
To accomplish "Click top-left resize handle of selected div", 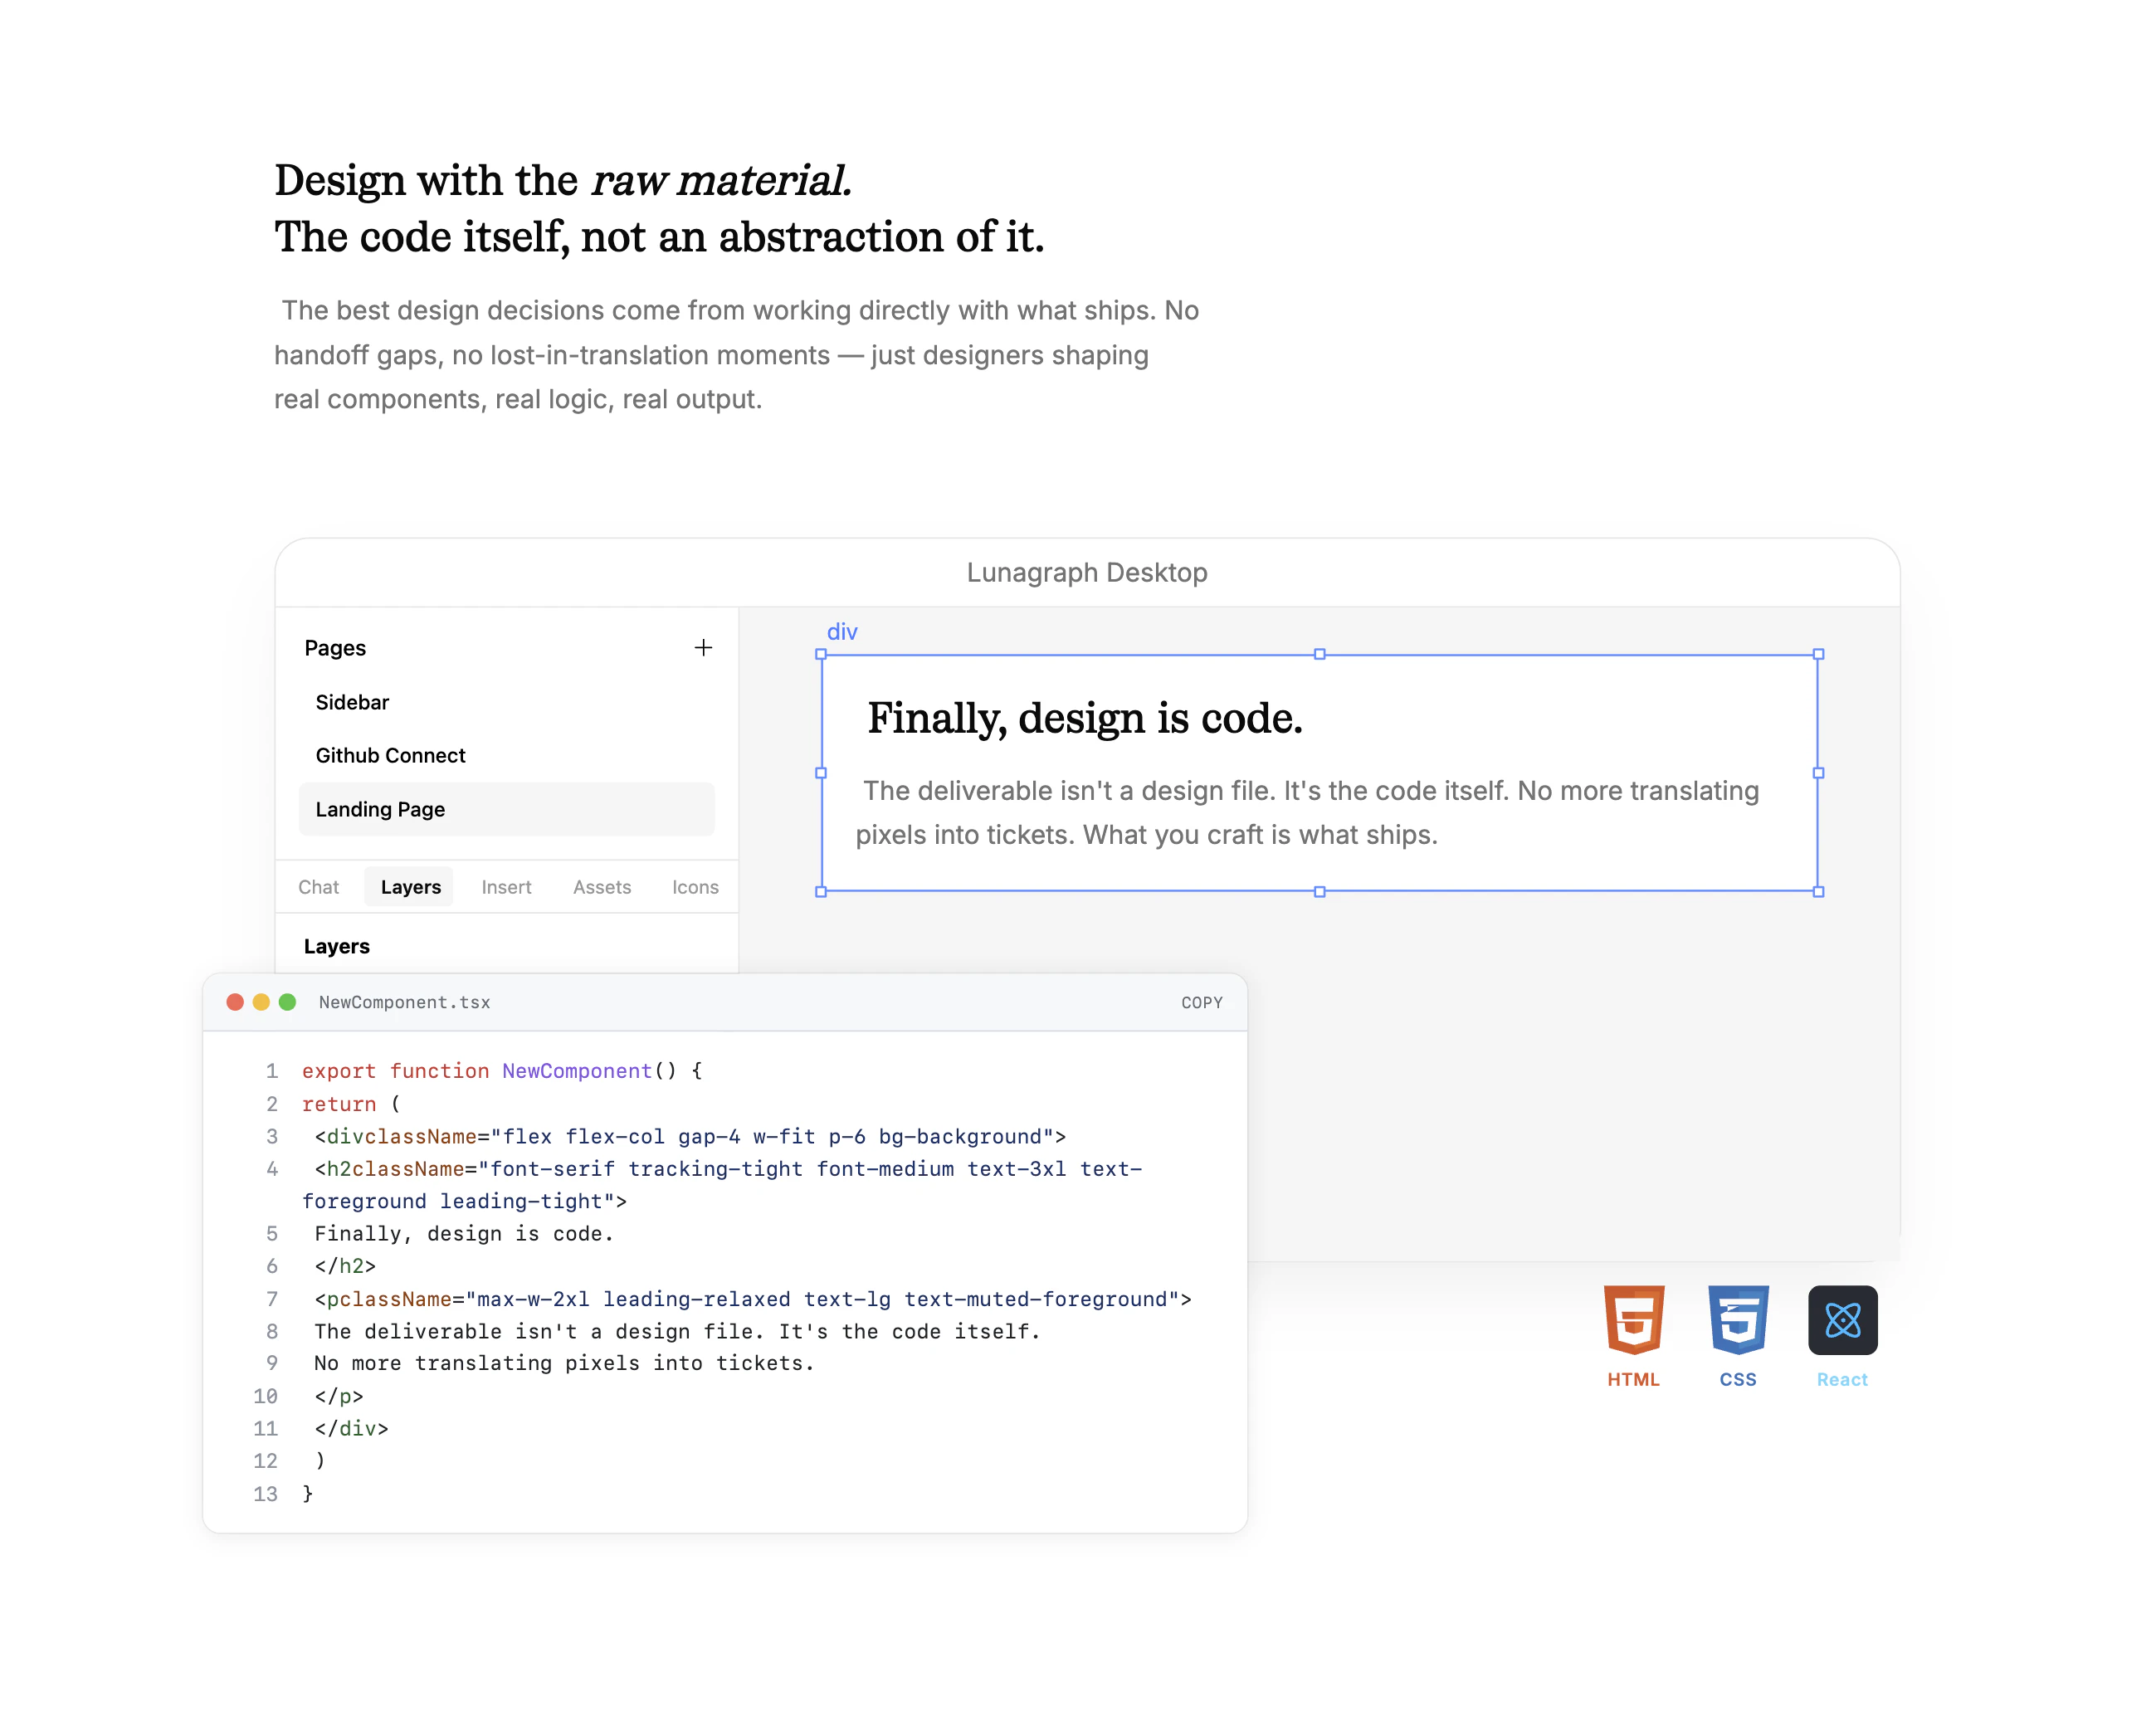I will (x=821, y=654).
